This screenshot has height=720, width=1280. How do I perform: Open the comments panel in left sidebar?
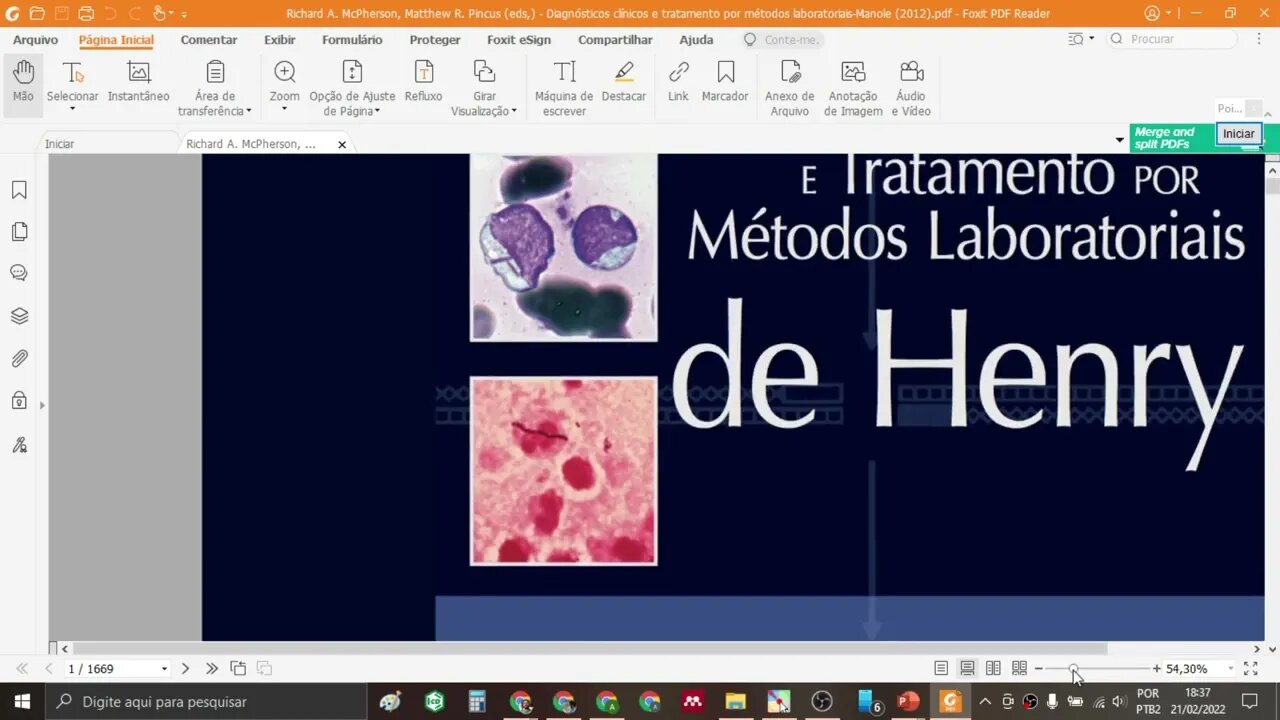pyautogui.click(x=19, y=273)
